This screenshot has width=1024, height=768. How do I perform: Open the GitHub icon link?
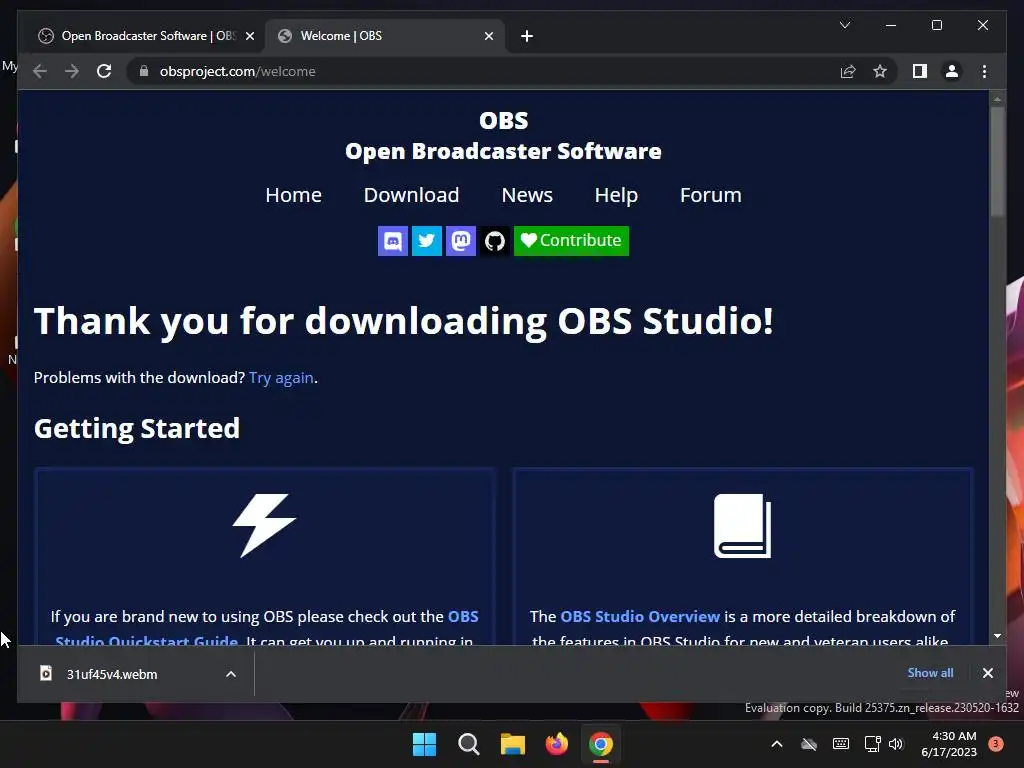coord(494,241)
